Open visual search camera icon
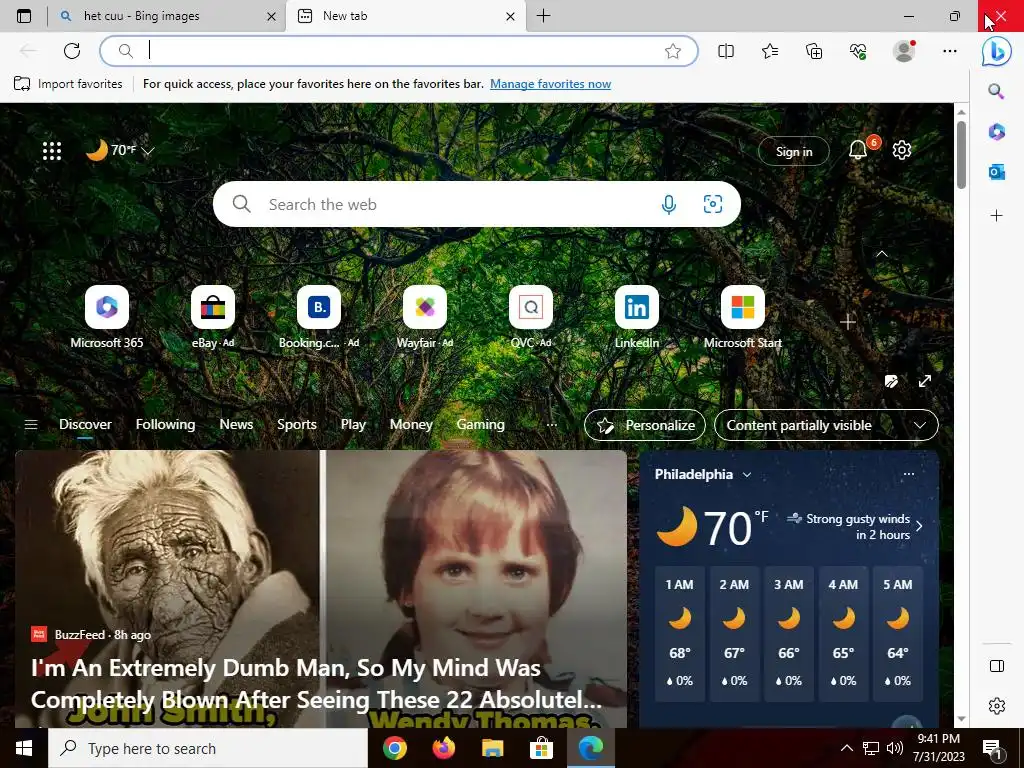Viewport: 1024px width, 768px height. pos(712,204)
